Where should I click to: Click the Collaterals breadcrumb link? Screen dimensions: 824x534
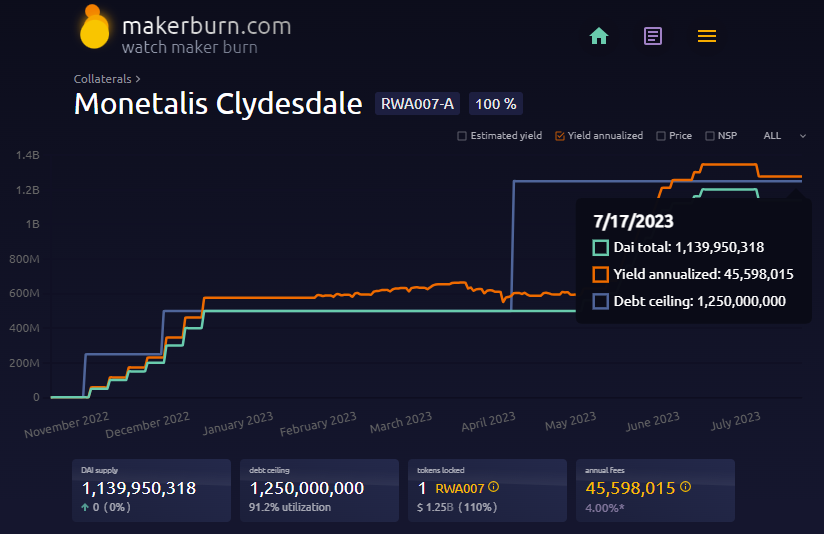coord(102,79)
